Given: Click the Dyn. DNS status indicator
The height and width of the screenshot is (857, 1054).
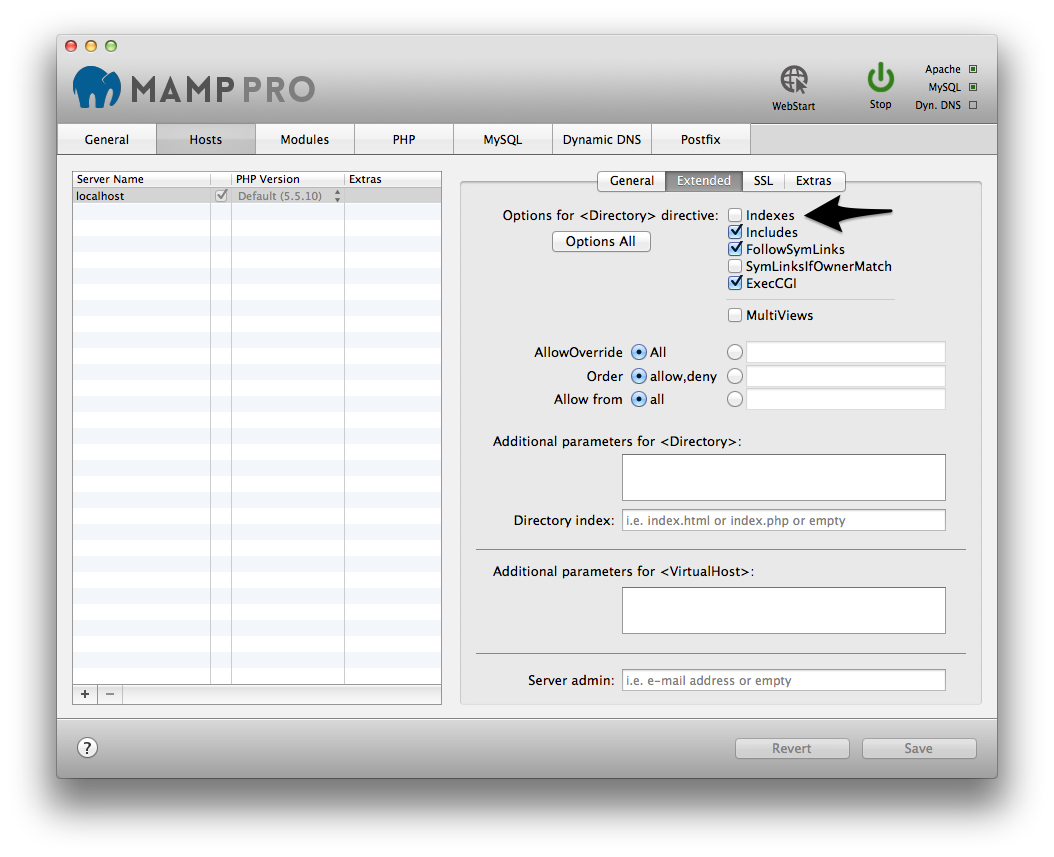Looking at the screenshot, I should click(x=972, y=105).
